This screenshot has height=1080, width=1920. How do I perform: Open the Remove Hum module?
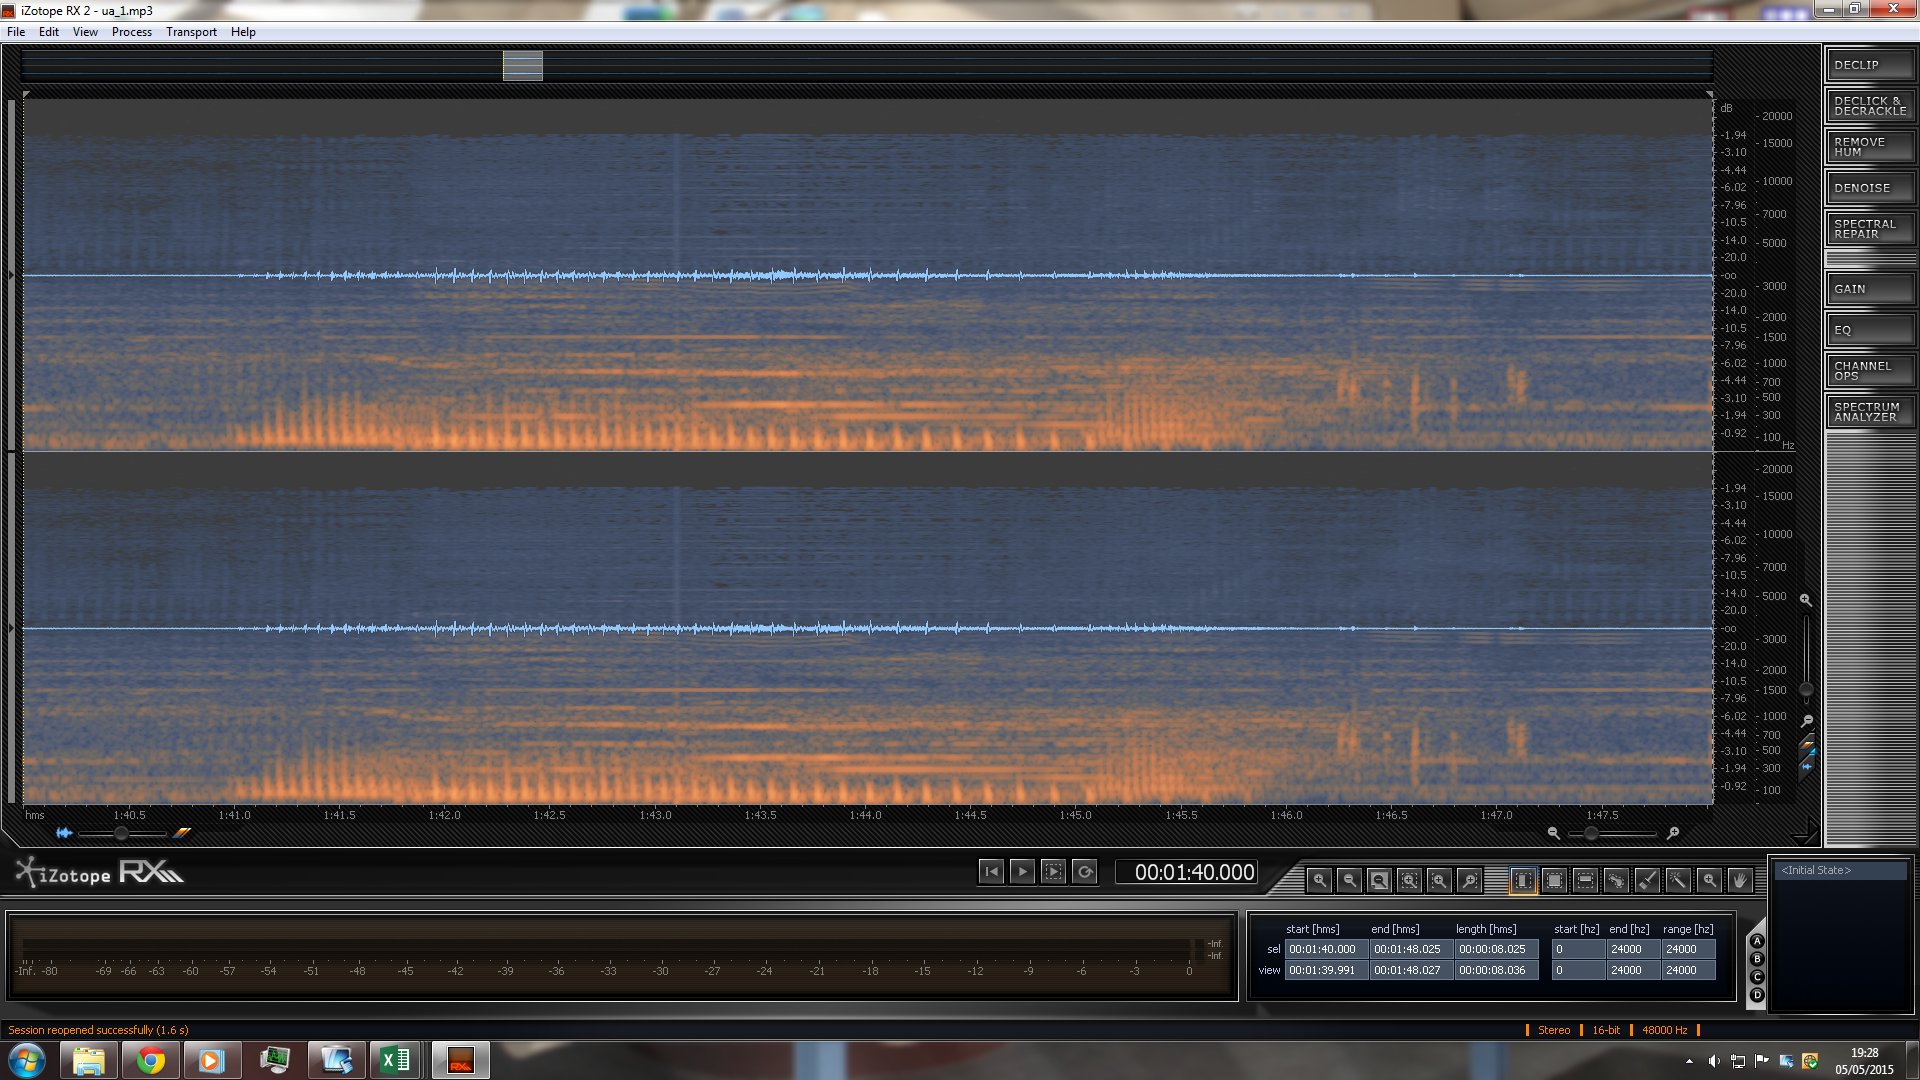click(x=1870, y=147)
